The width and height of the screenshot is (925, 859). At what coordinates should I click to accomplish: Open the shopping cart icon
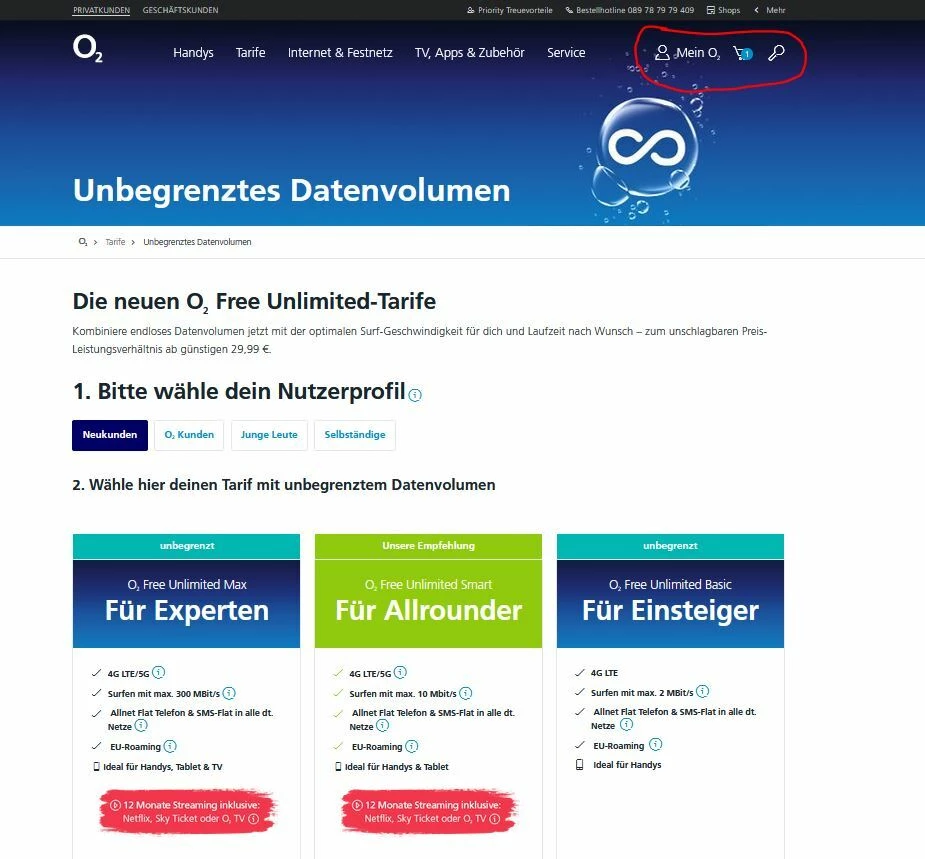coord(743,53)
